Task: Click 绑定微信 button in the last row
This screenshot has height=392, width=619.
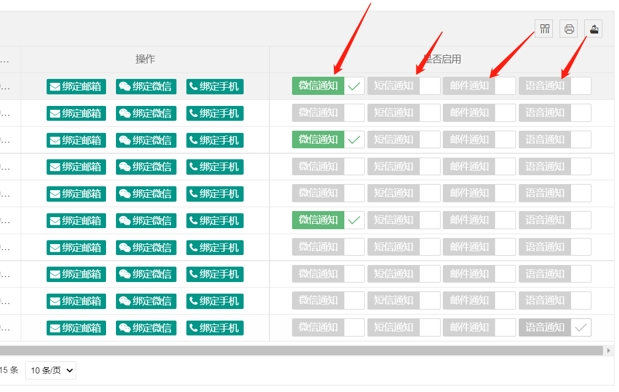Action: [146, 328]
